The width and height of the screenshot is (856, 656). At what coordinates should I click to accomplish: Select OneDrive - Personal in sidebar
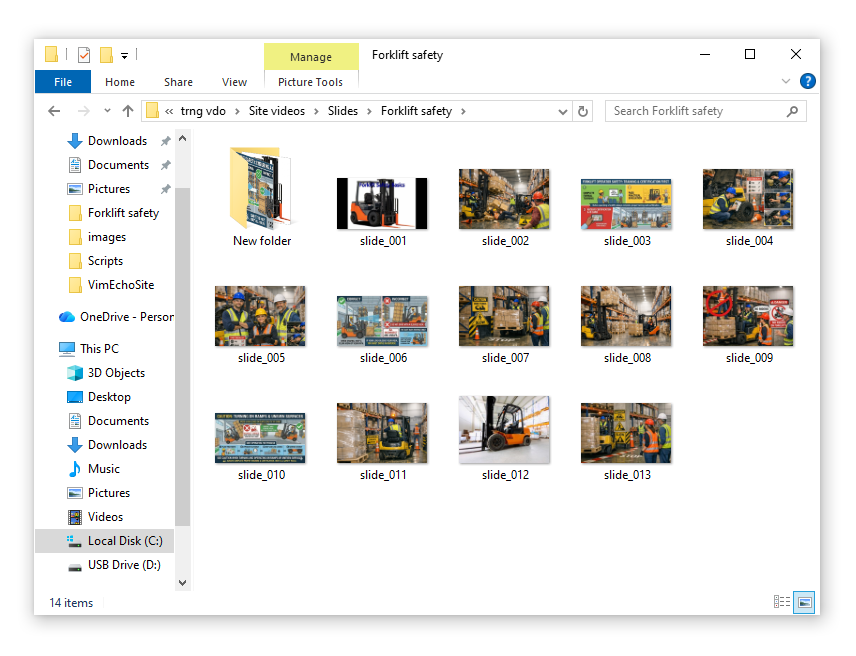pos(127,317)
